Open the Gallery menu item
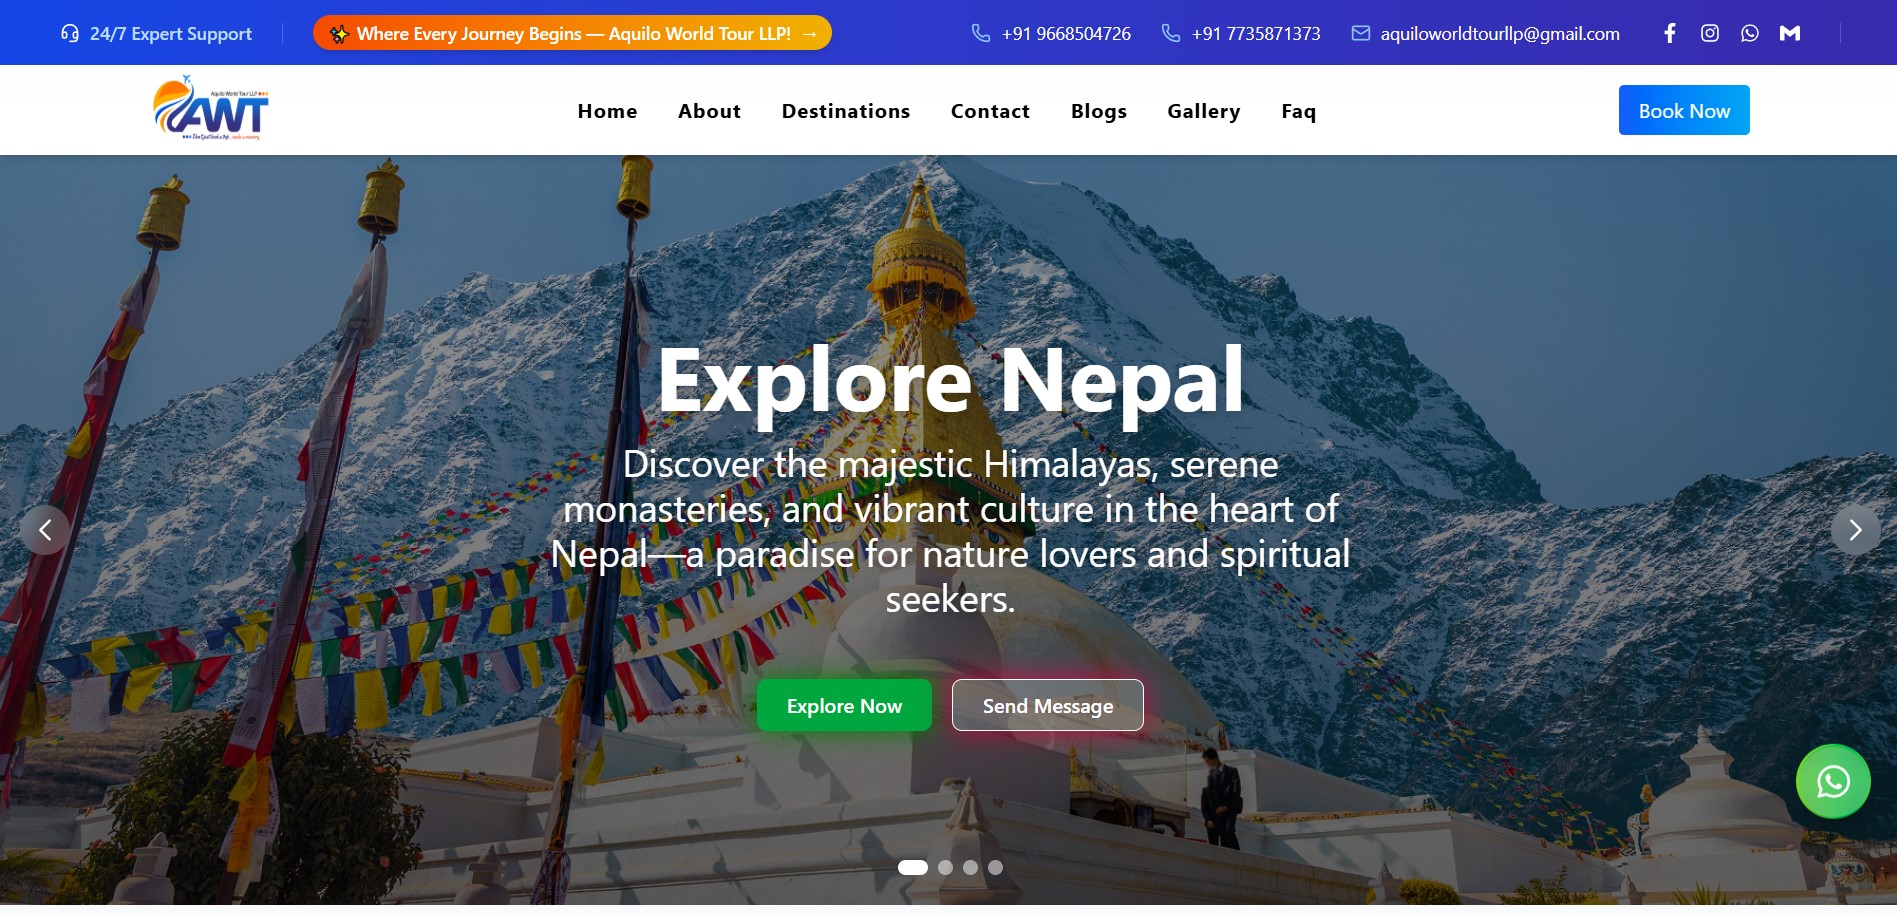This screenshot has height=915, width=1897. pos(1204,111)
